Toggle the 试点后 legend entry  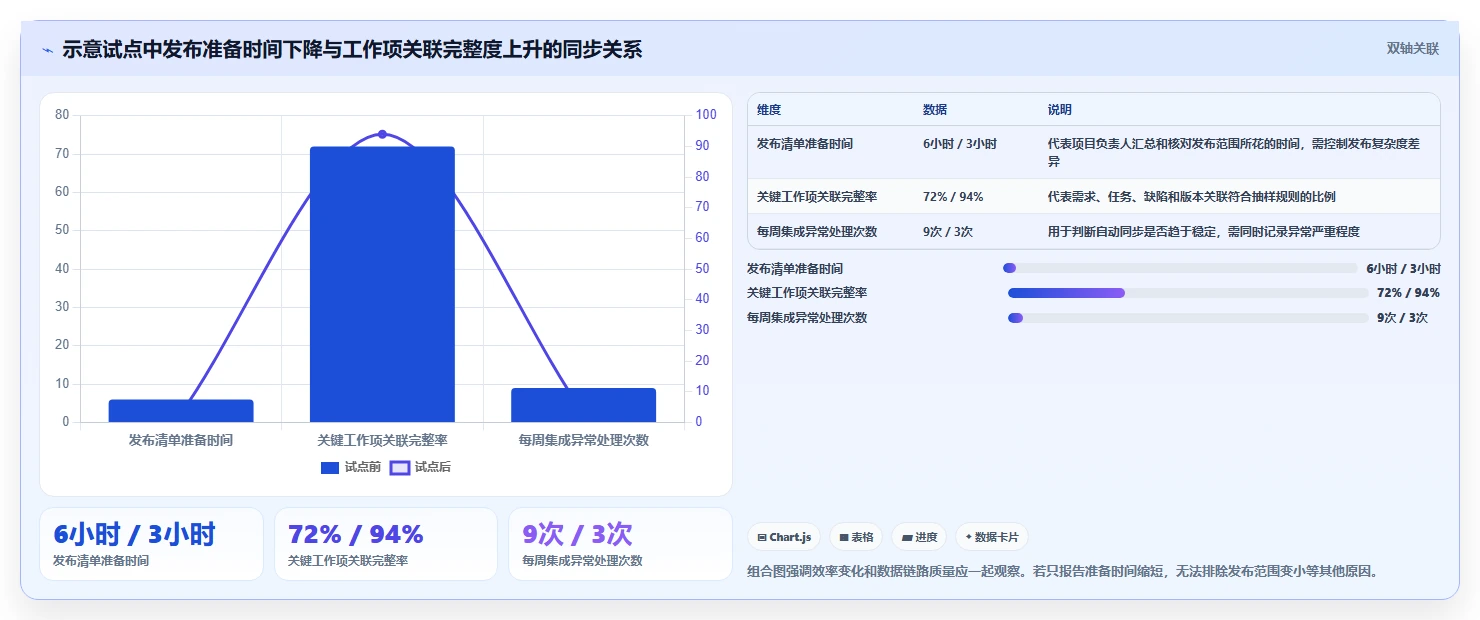click(420, 467)
